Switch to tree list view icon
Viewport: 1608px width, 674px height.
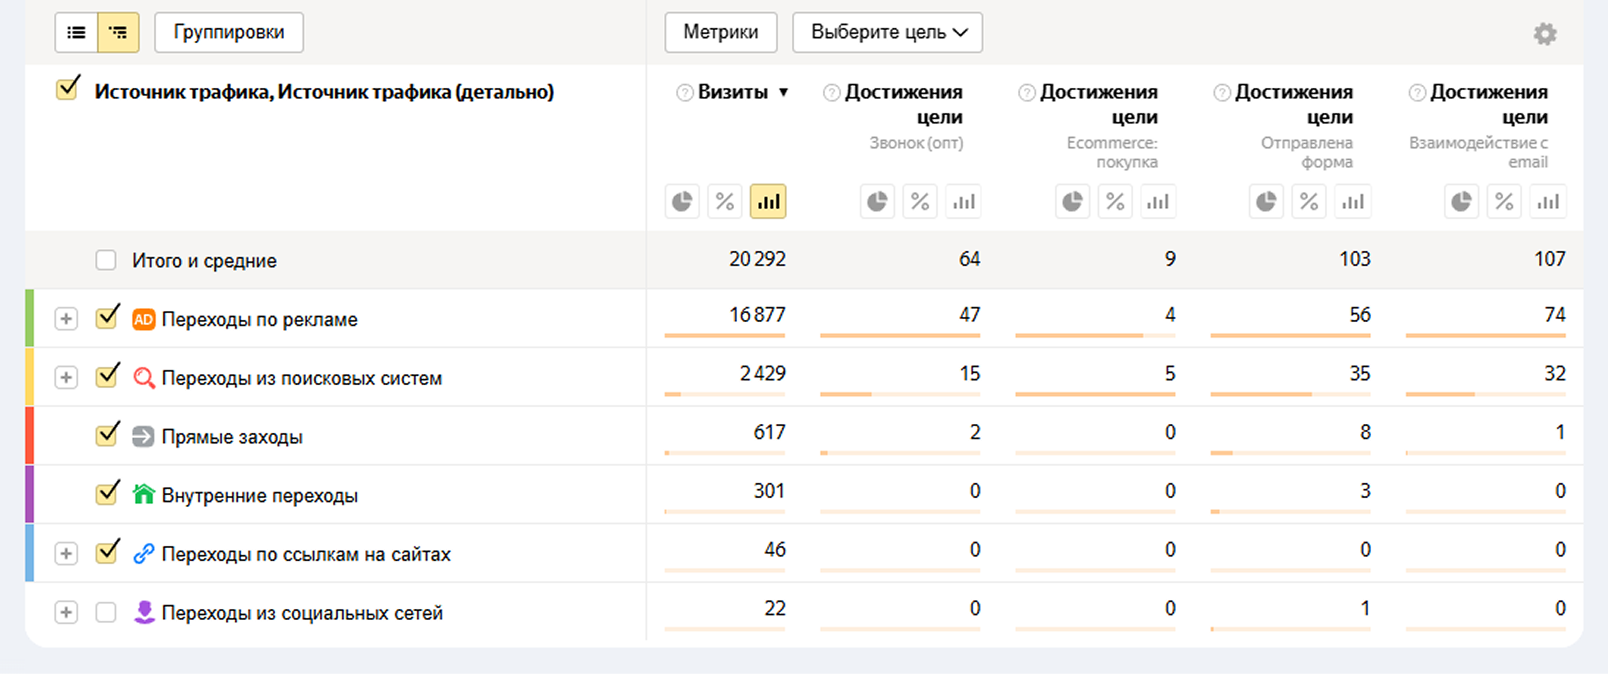pyautogui.click(x=118, y=33)
